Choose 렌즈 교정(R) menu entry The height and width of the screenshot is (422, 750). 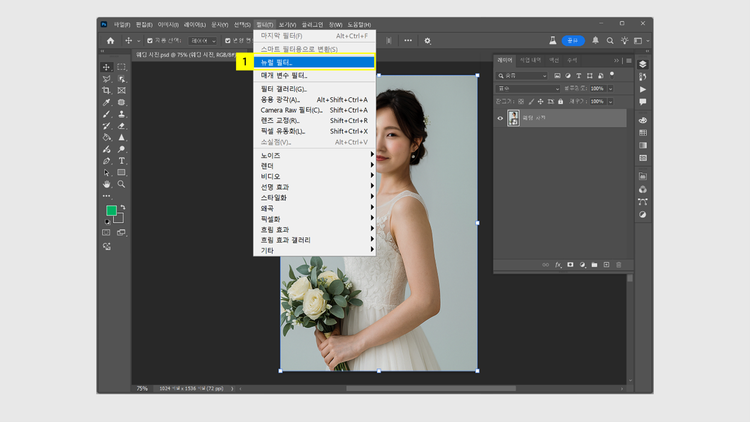314,121
